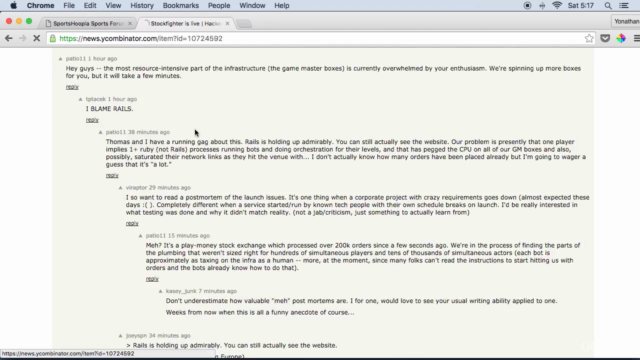
Task: Open patio11 user profile on first comment
Action: point(76,59)
